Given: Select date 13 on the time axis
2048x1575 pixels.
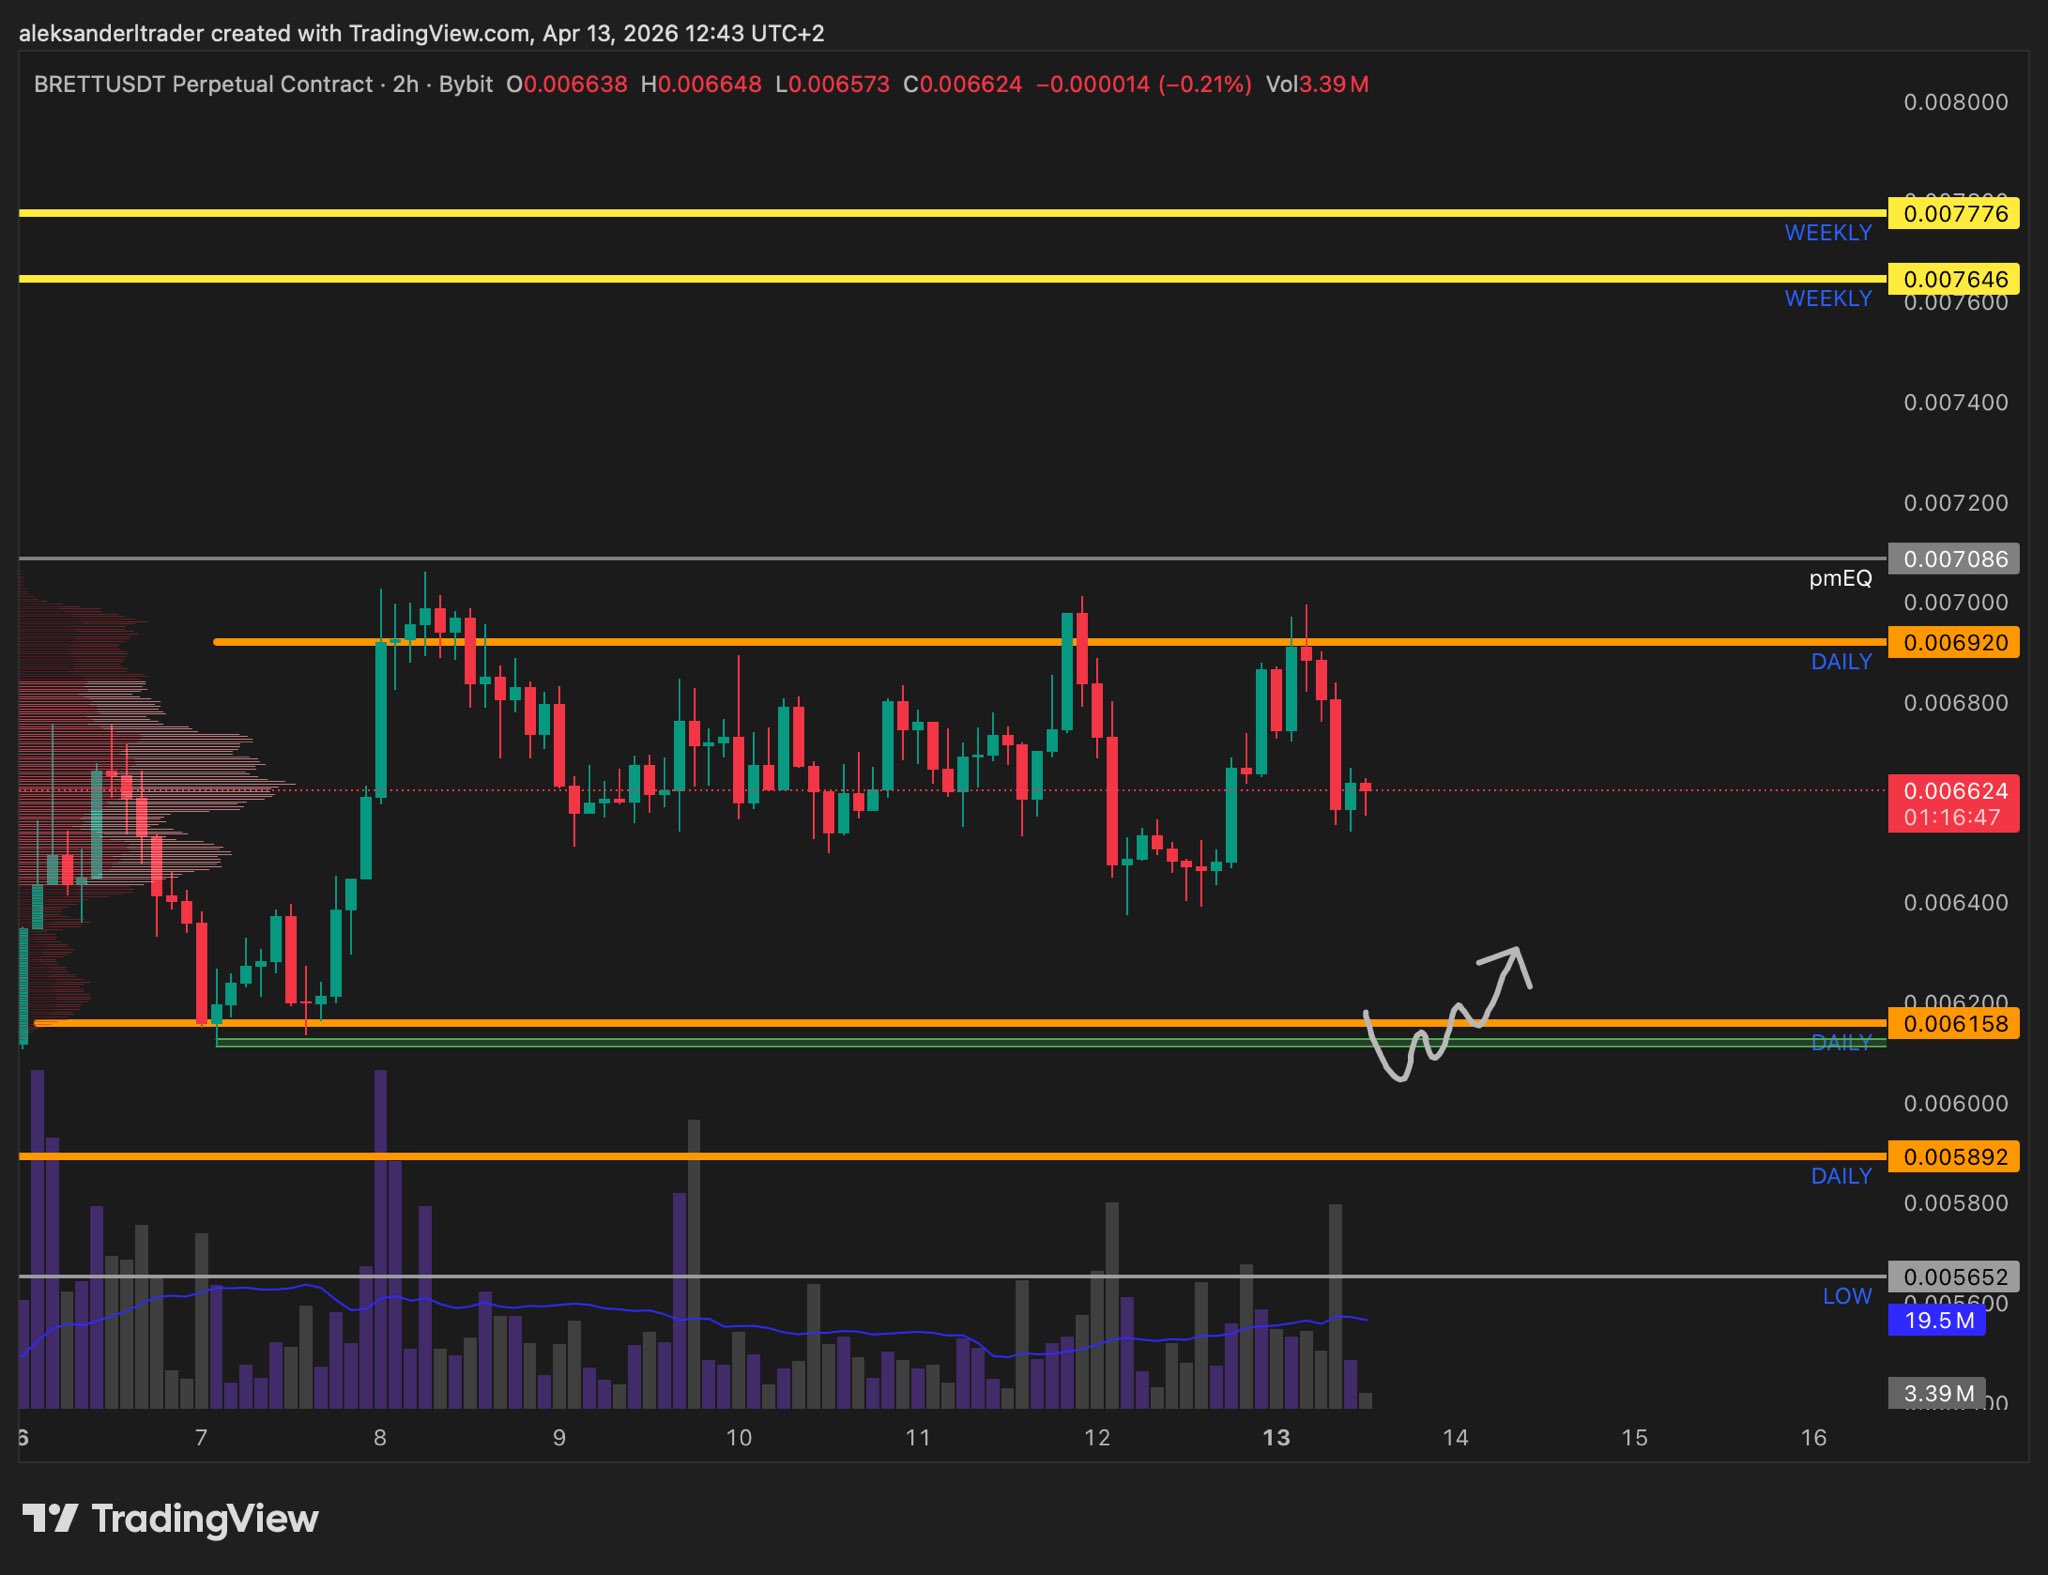Looking at the screenshot, I should coord(1276,1437).
